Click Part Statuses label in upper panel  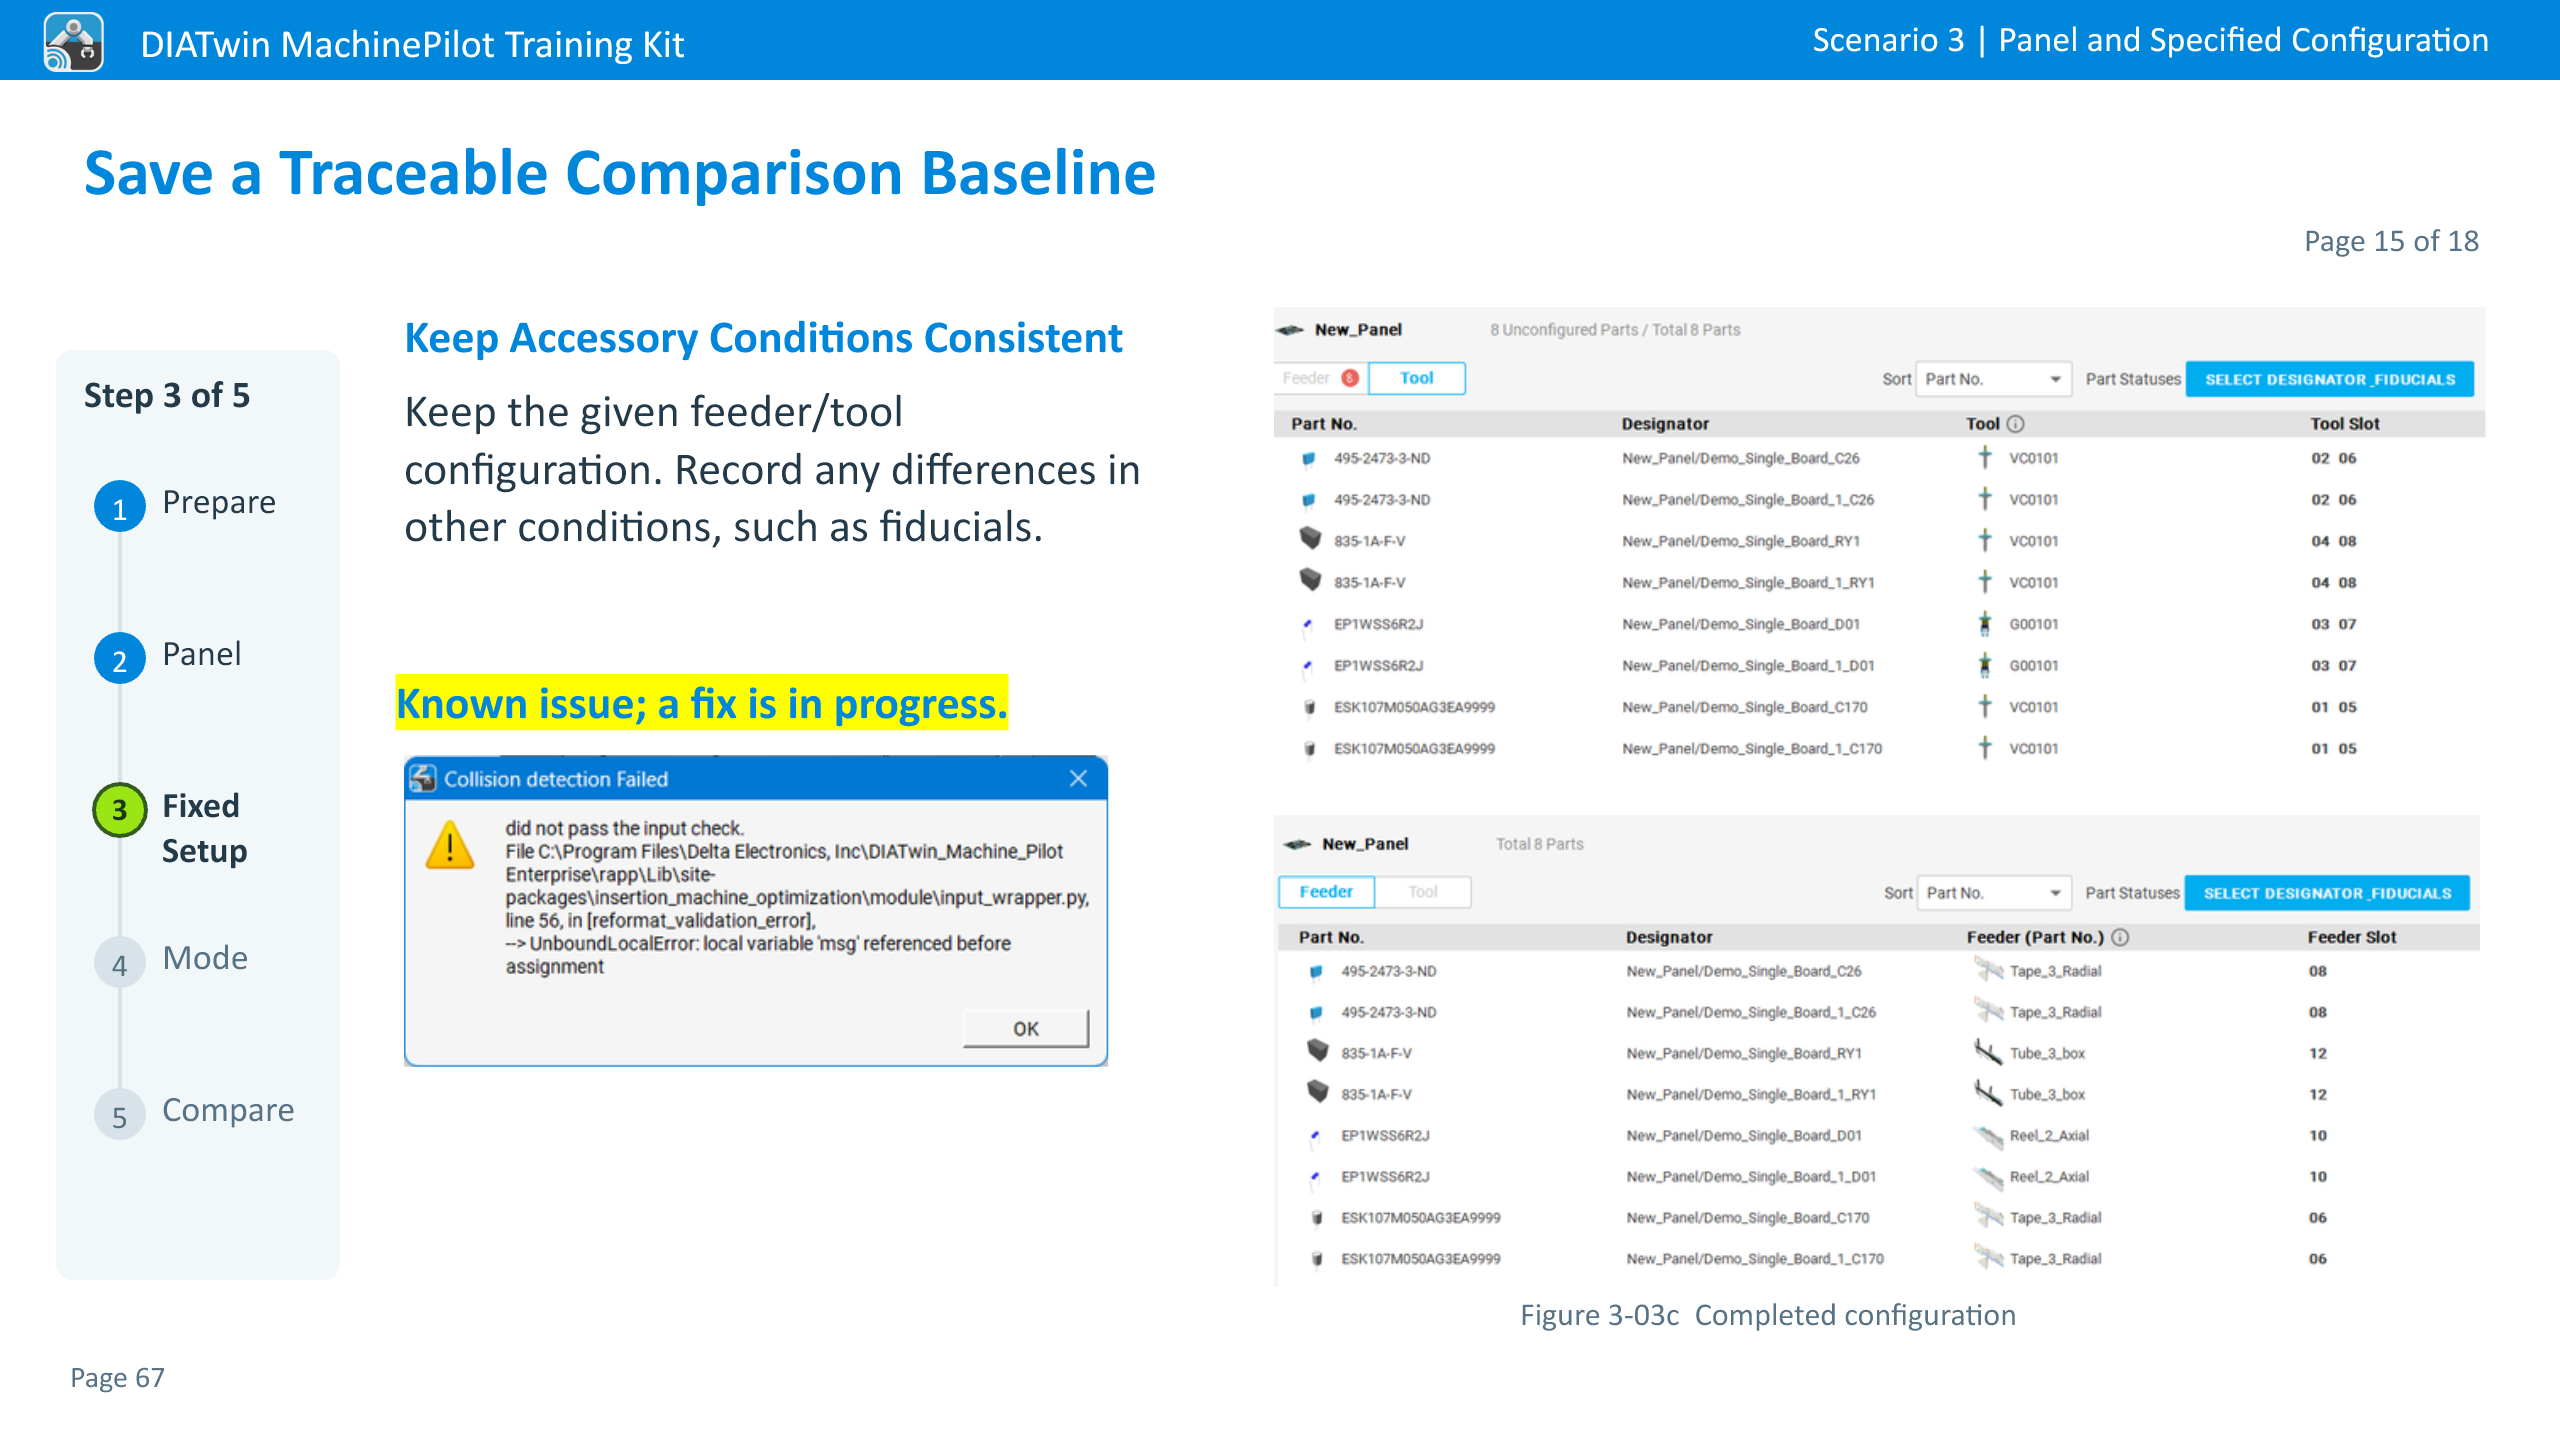click(x=2132, y=379)
